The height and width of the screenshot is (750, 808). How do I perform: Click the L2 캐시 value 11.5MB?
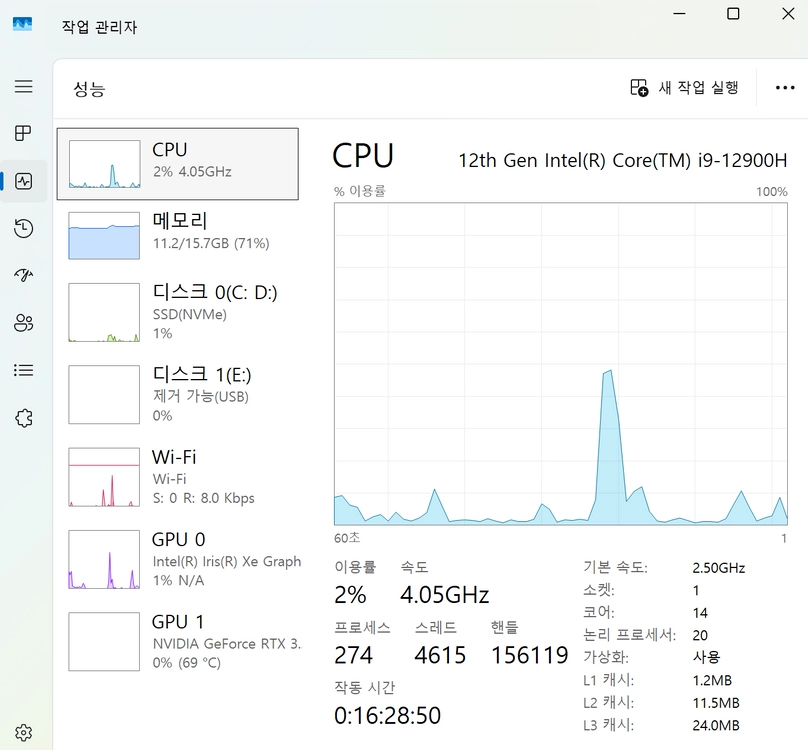(x=716, y=703)
